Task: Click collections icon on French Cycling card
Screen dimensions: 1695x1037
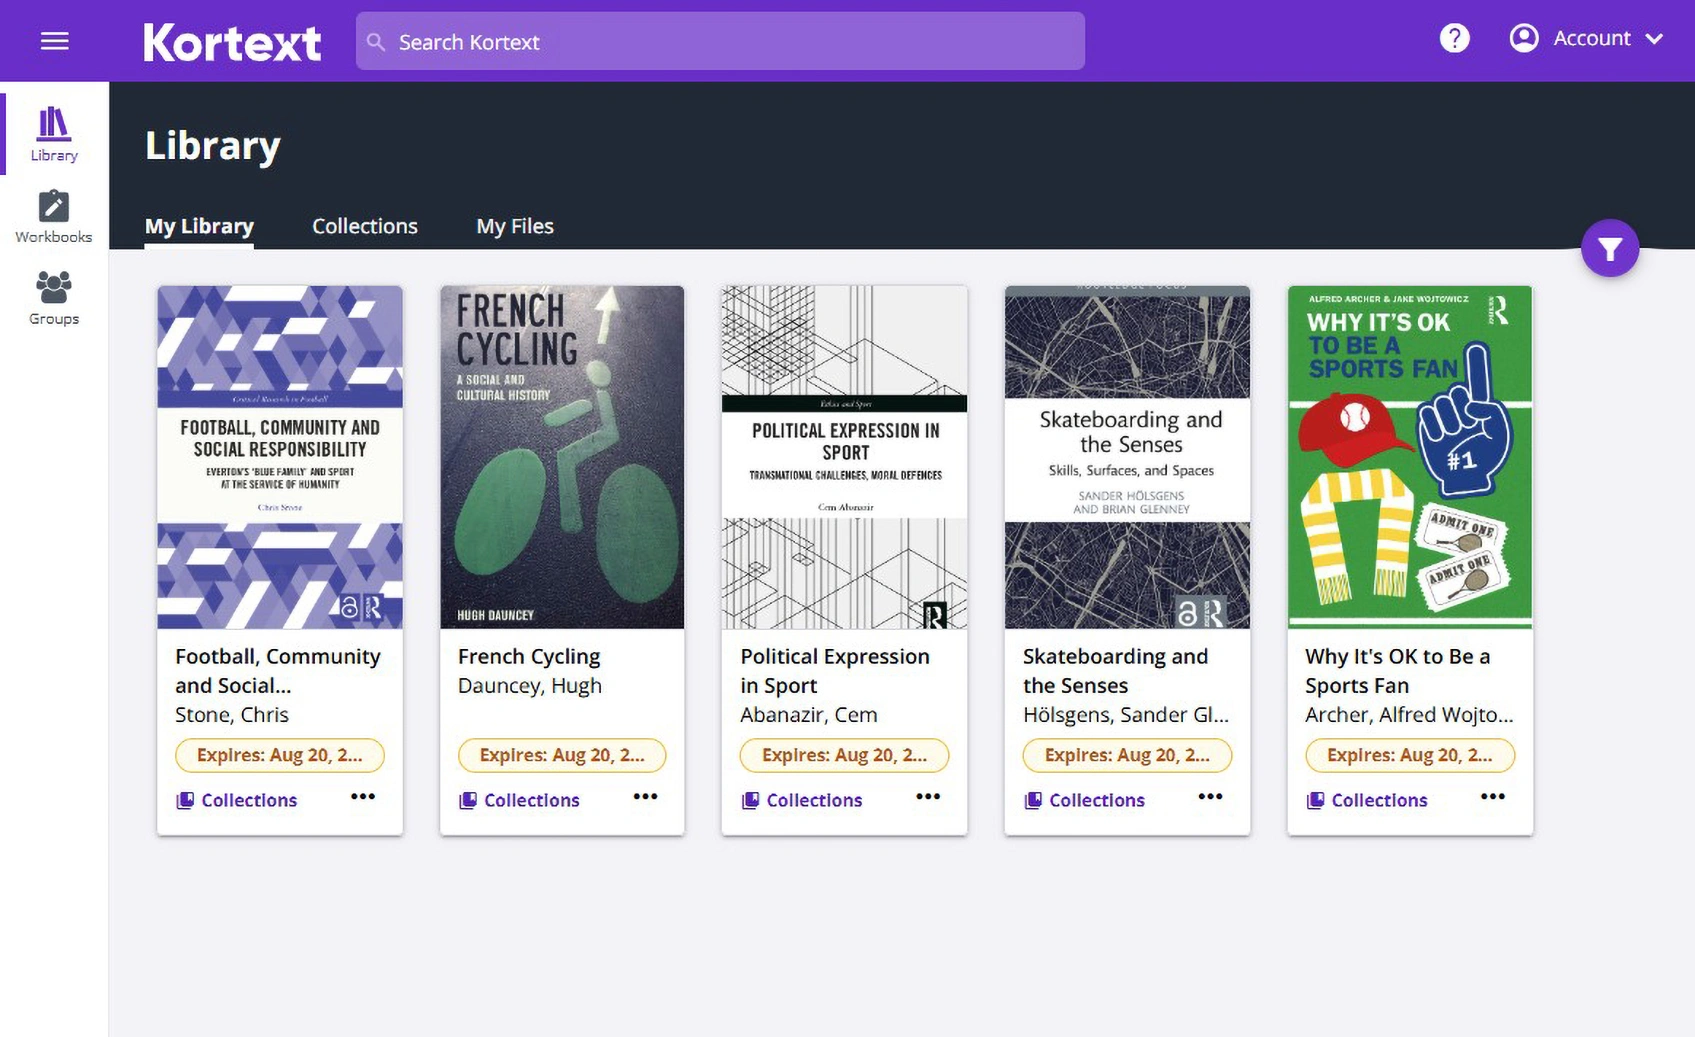Action: pyautogui.click(x=467, y=800)
